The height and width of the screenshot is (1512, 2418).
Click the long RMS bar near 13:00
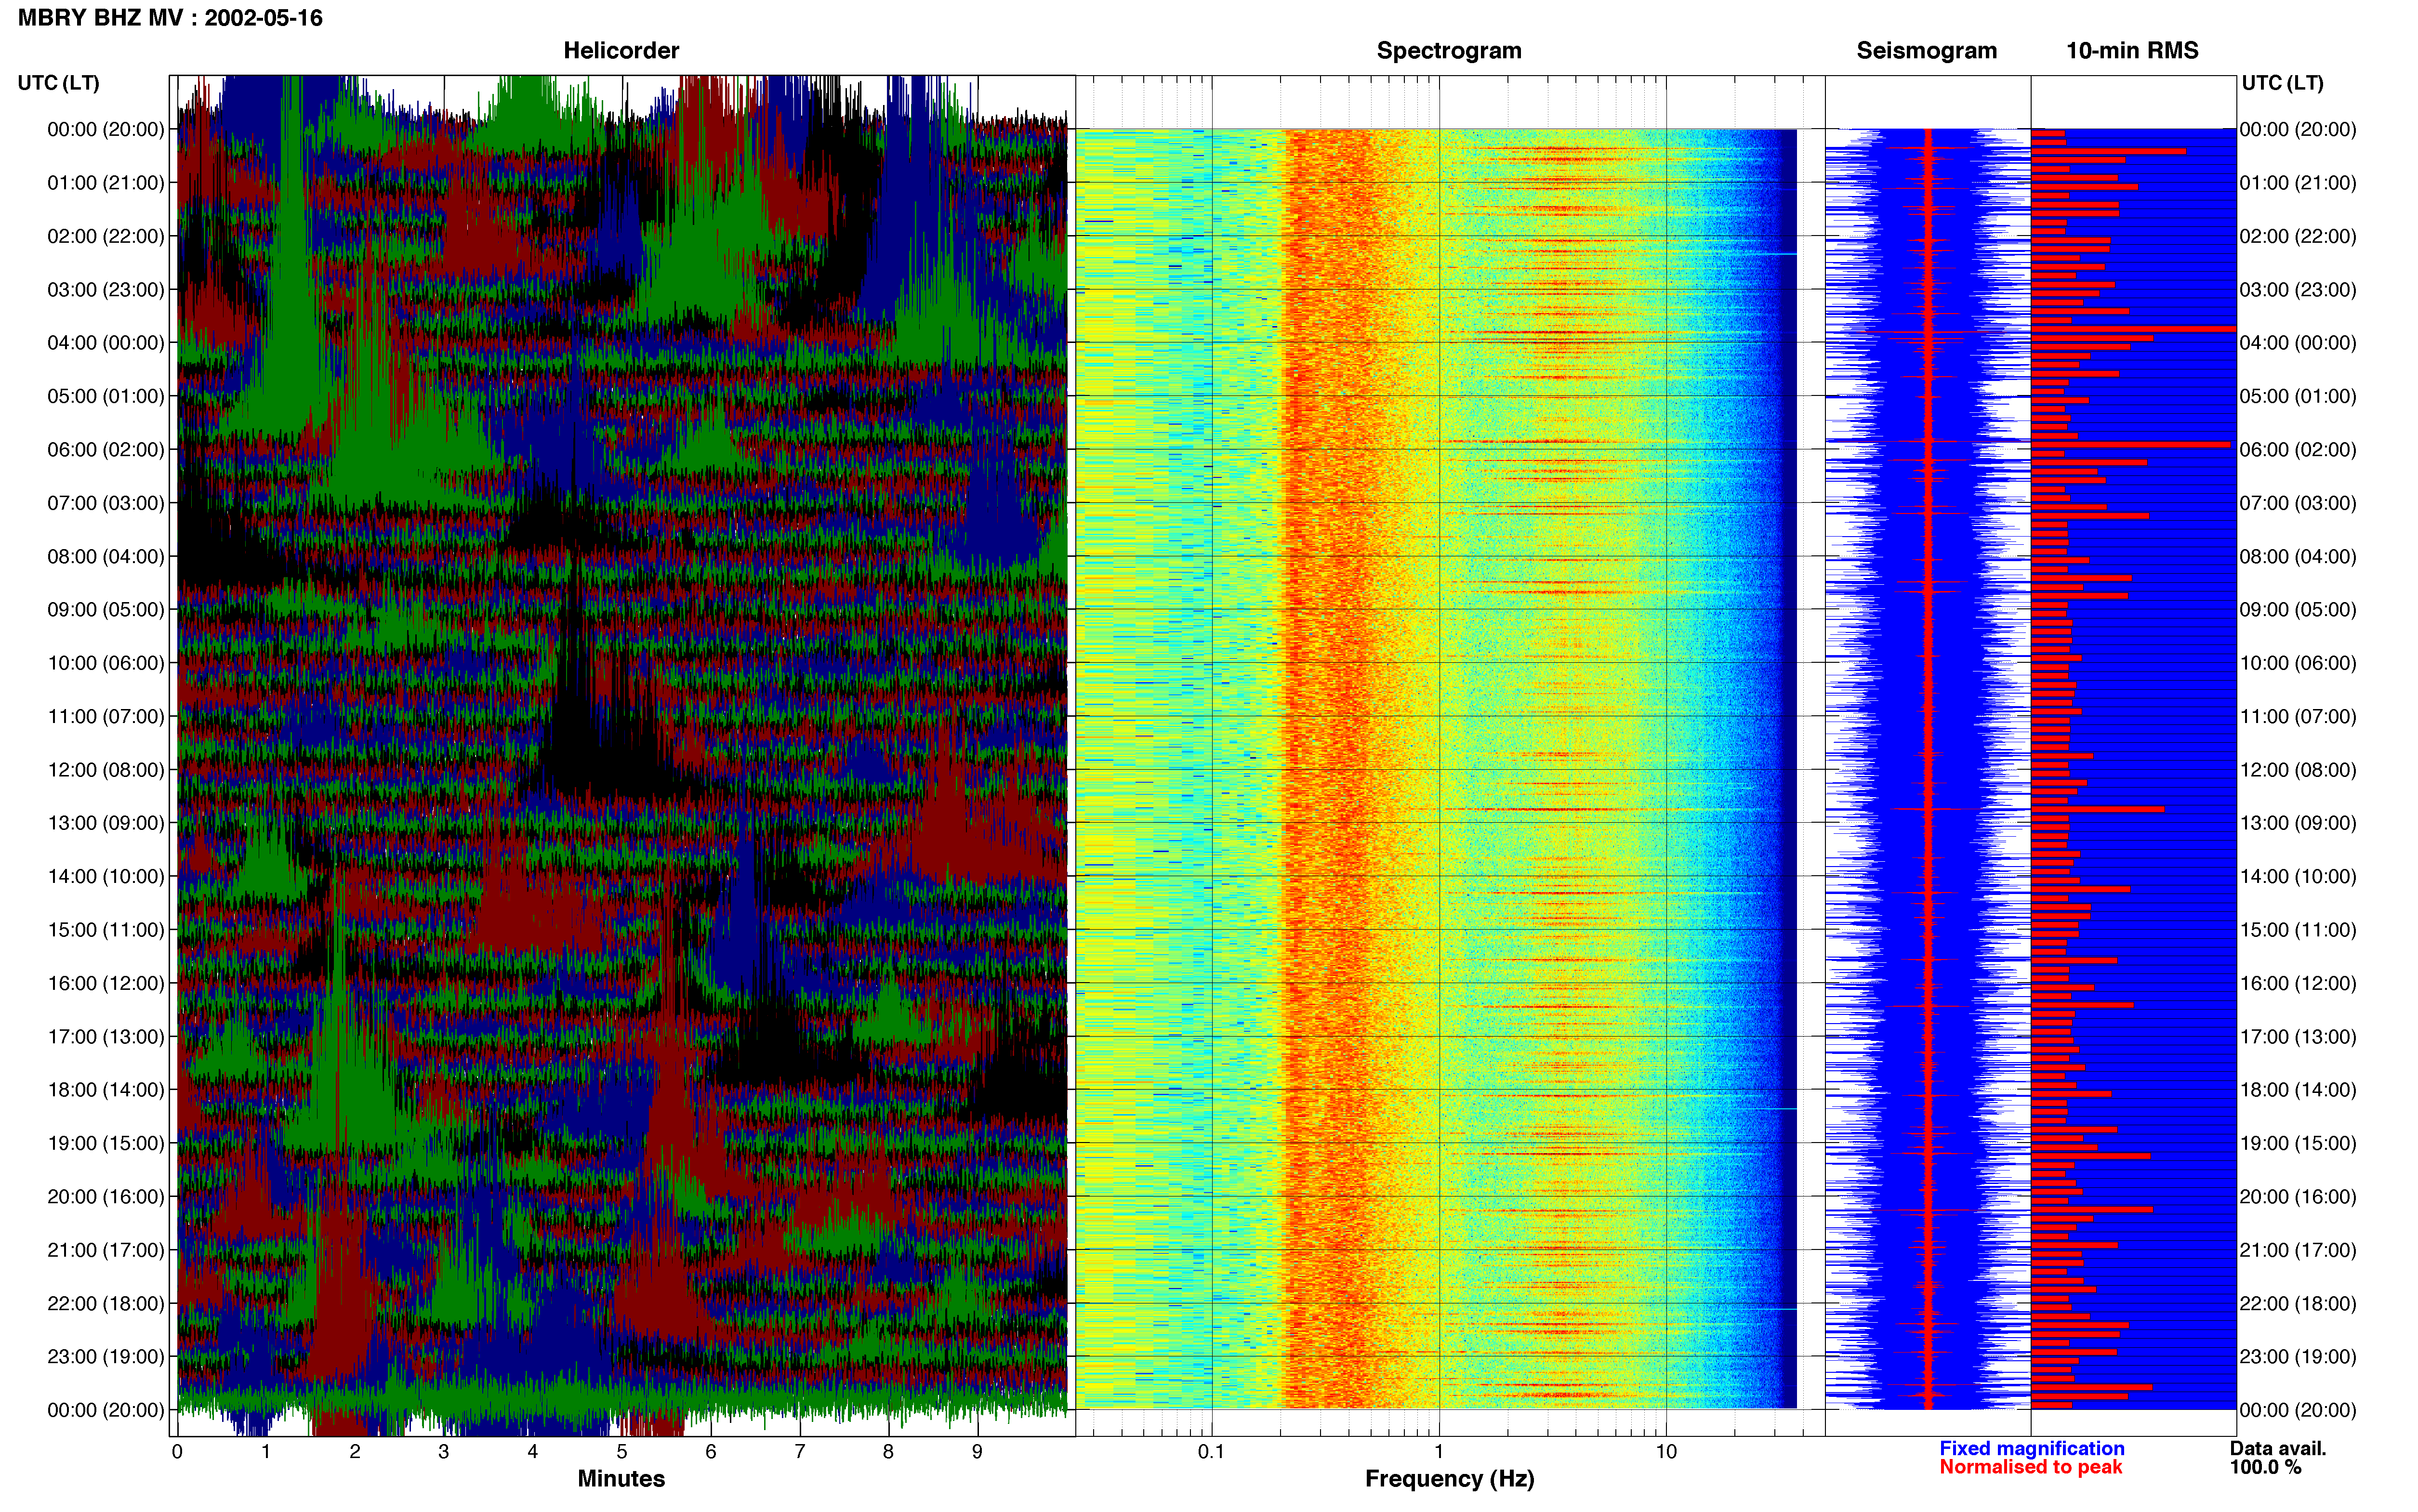click(x=2097, y=809)
